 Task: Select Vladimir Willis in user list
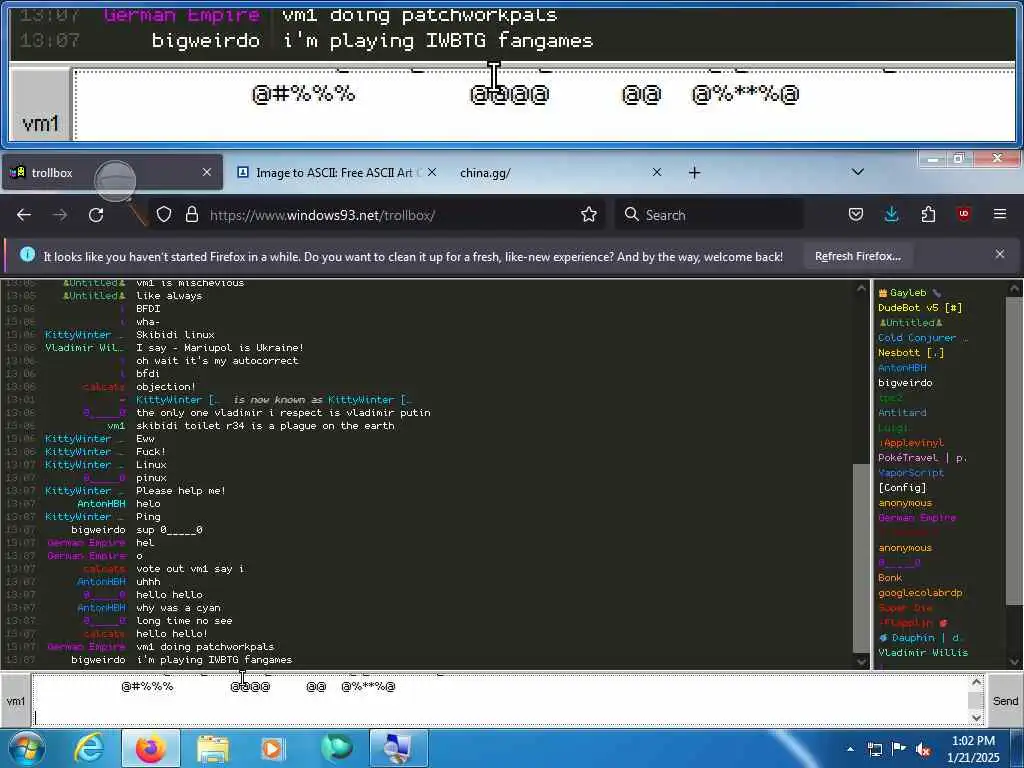pos(923,653)
